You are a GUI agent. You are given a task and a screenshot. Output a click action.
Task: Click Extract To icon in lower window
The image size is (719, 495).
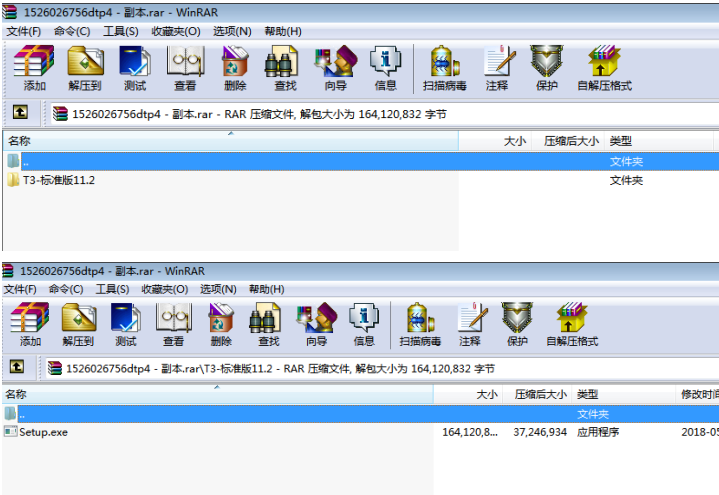click(x=78, y=324)
